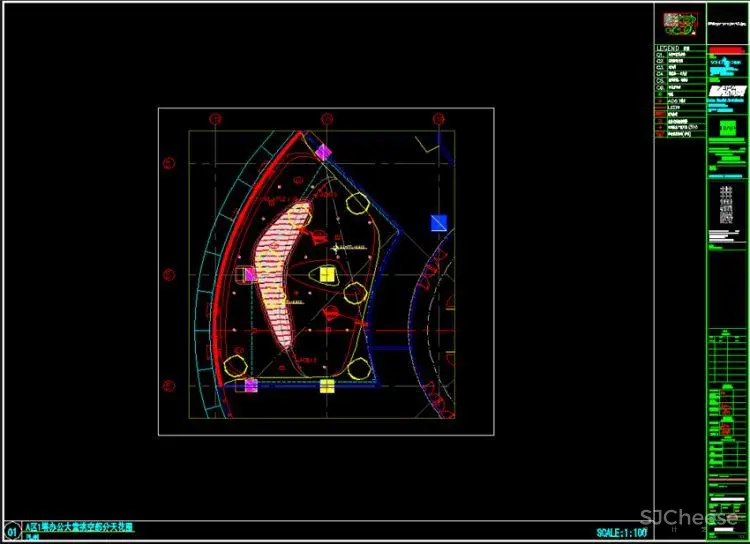Select the yellow square on bottom gridline
Viewport: 750px width, 544px height.
coord(327,386)
